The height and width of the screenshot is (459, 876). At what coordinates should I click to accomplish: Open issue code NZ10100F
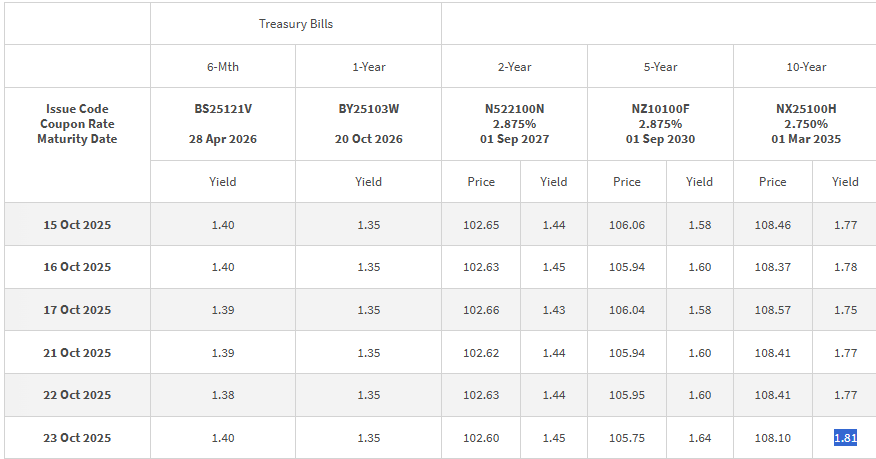(660, 109)
